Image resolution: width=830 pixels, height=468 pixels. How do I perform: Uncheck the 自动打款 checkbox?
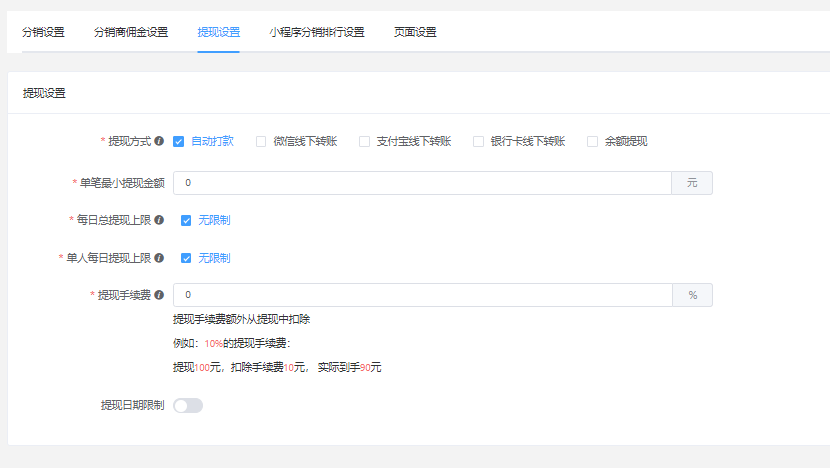178,141
